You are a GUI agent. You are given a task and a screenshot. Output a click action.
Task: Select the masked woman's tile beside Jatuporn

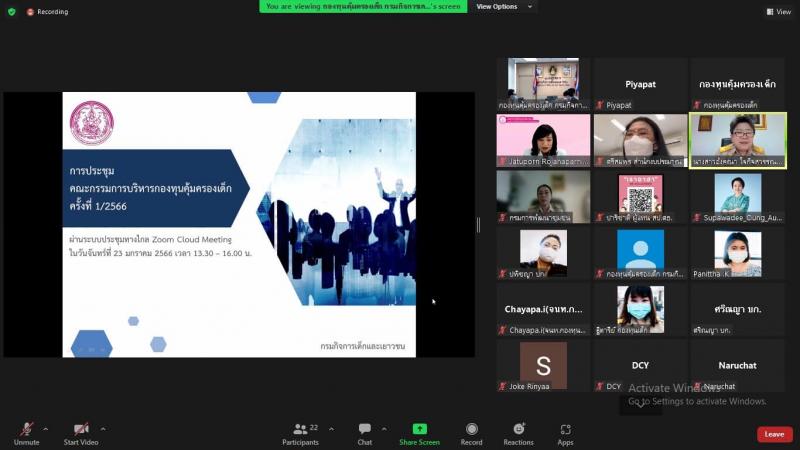point(640,141)
